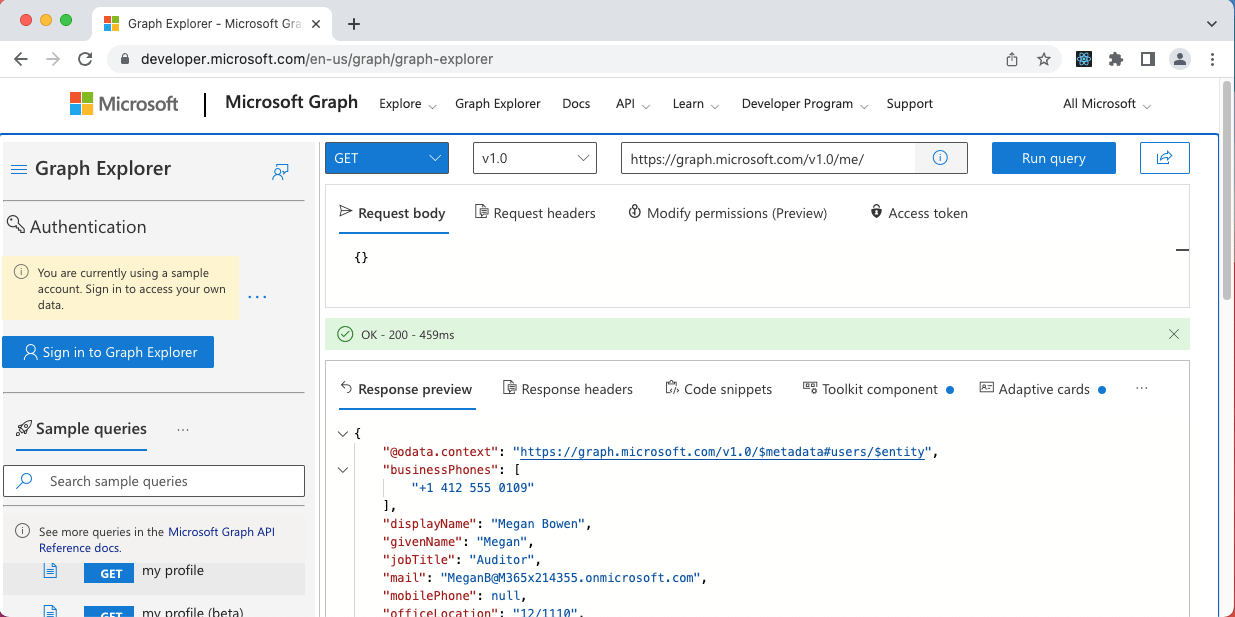Viewport: 1235px width, 617px height.
Task: Open the GET HTTP method dropdown
Action: coord(387,158)
